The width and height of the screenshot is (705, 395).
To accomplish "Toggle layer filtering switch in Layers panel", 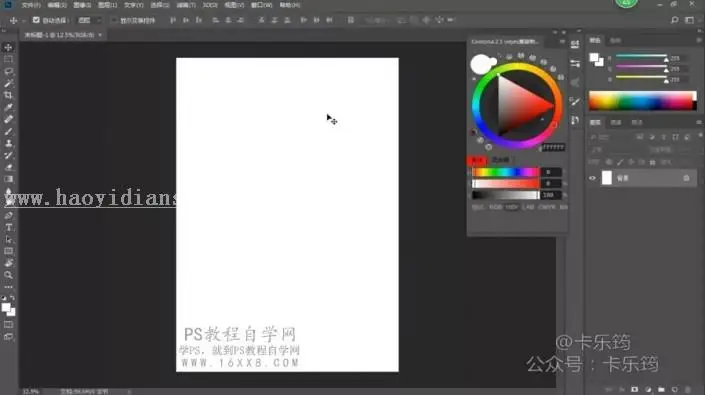I will click(700, 135).
